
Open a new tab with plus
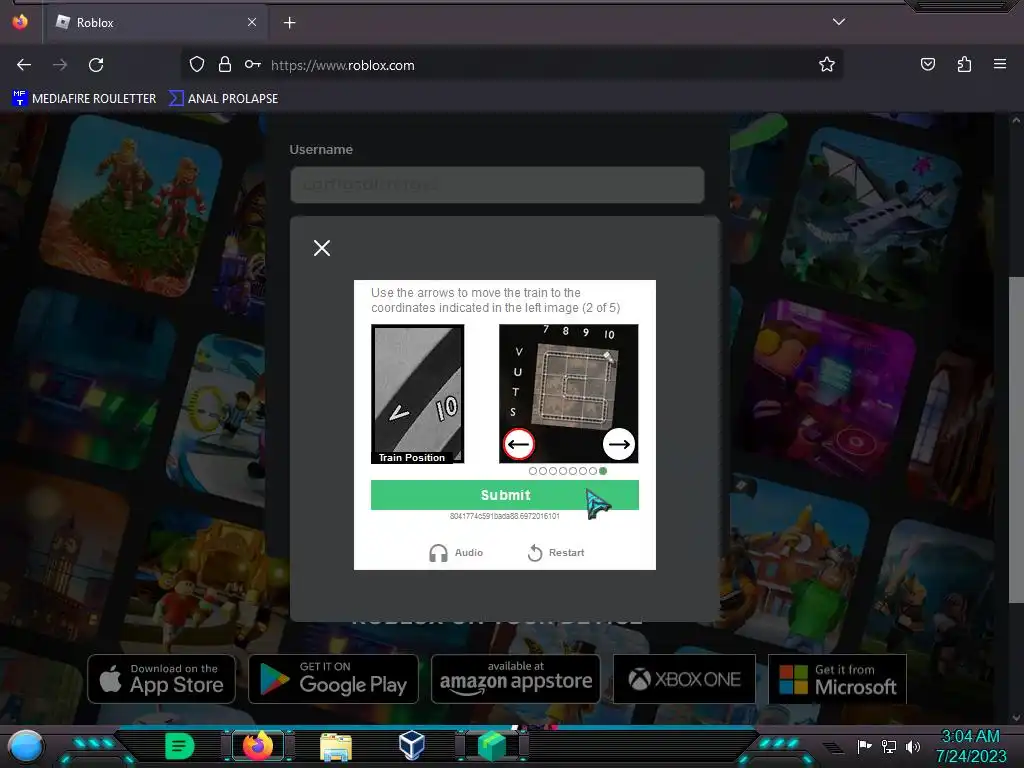point(289,23)
